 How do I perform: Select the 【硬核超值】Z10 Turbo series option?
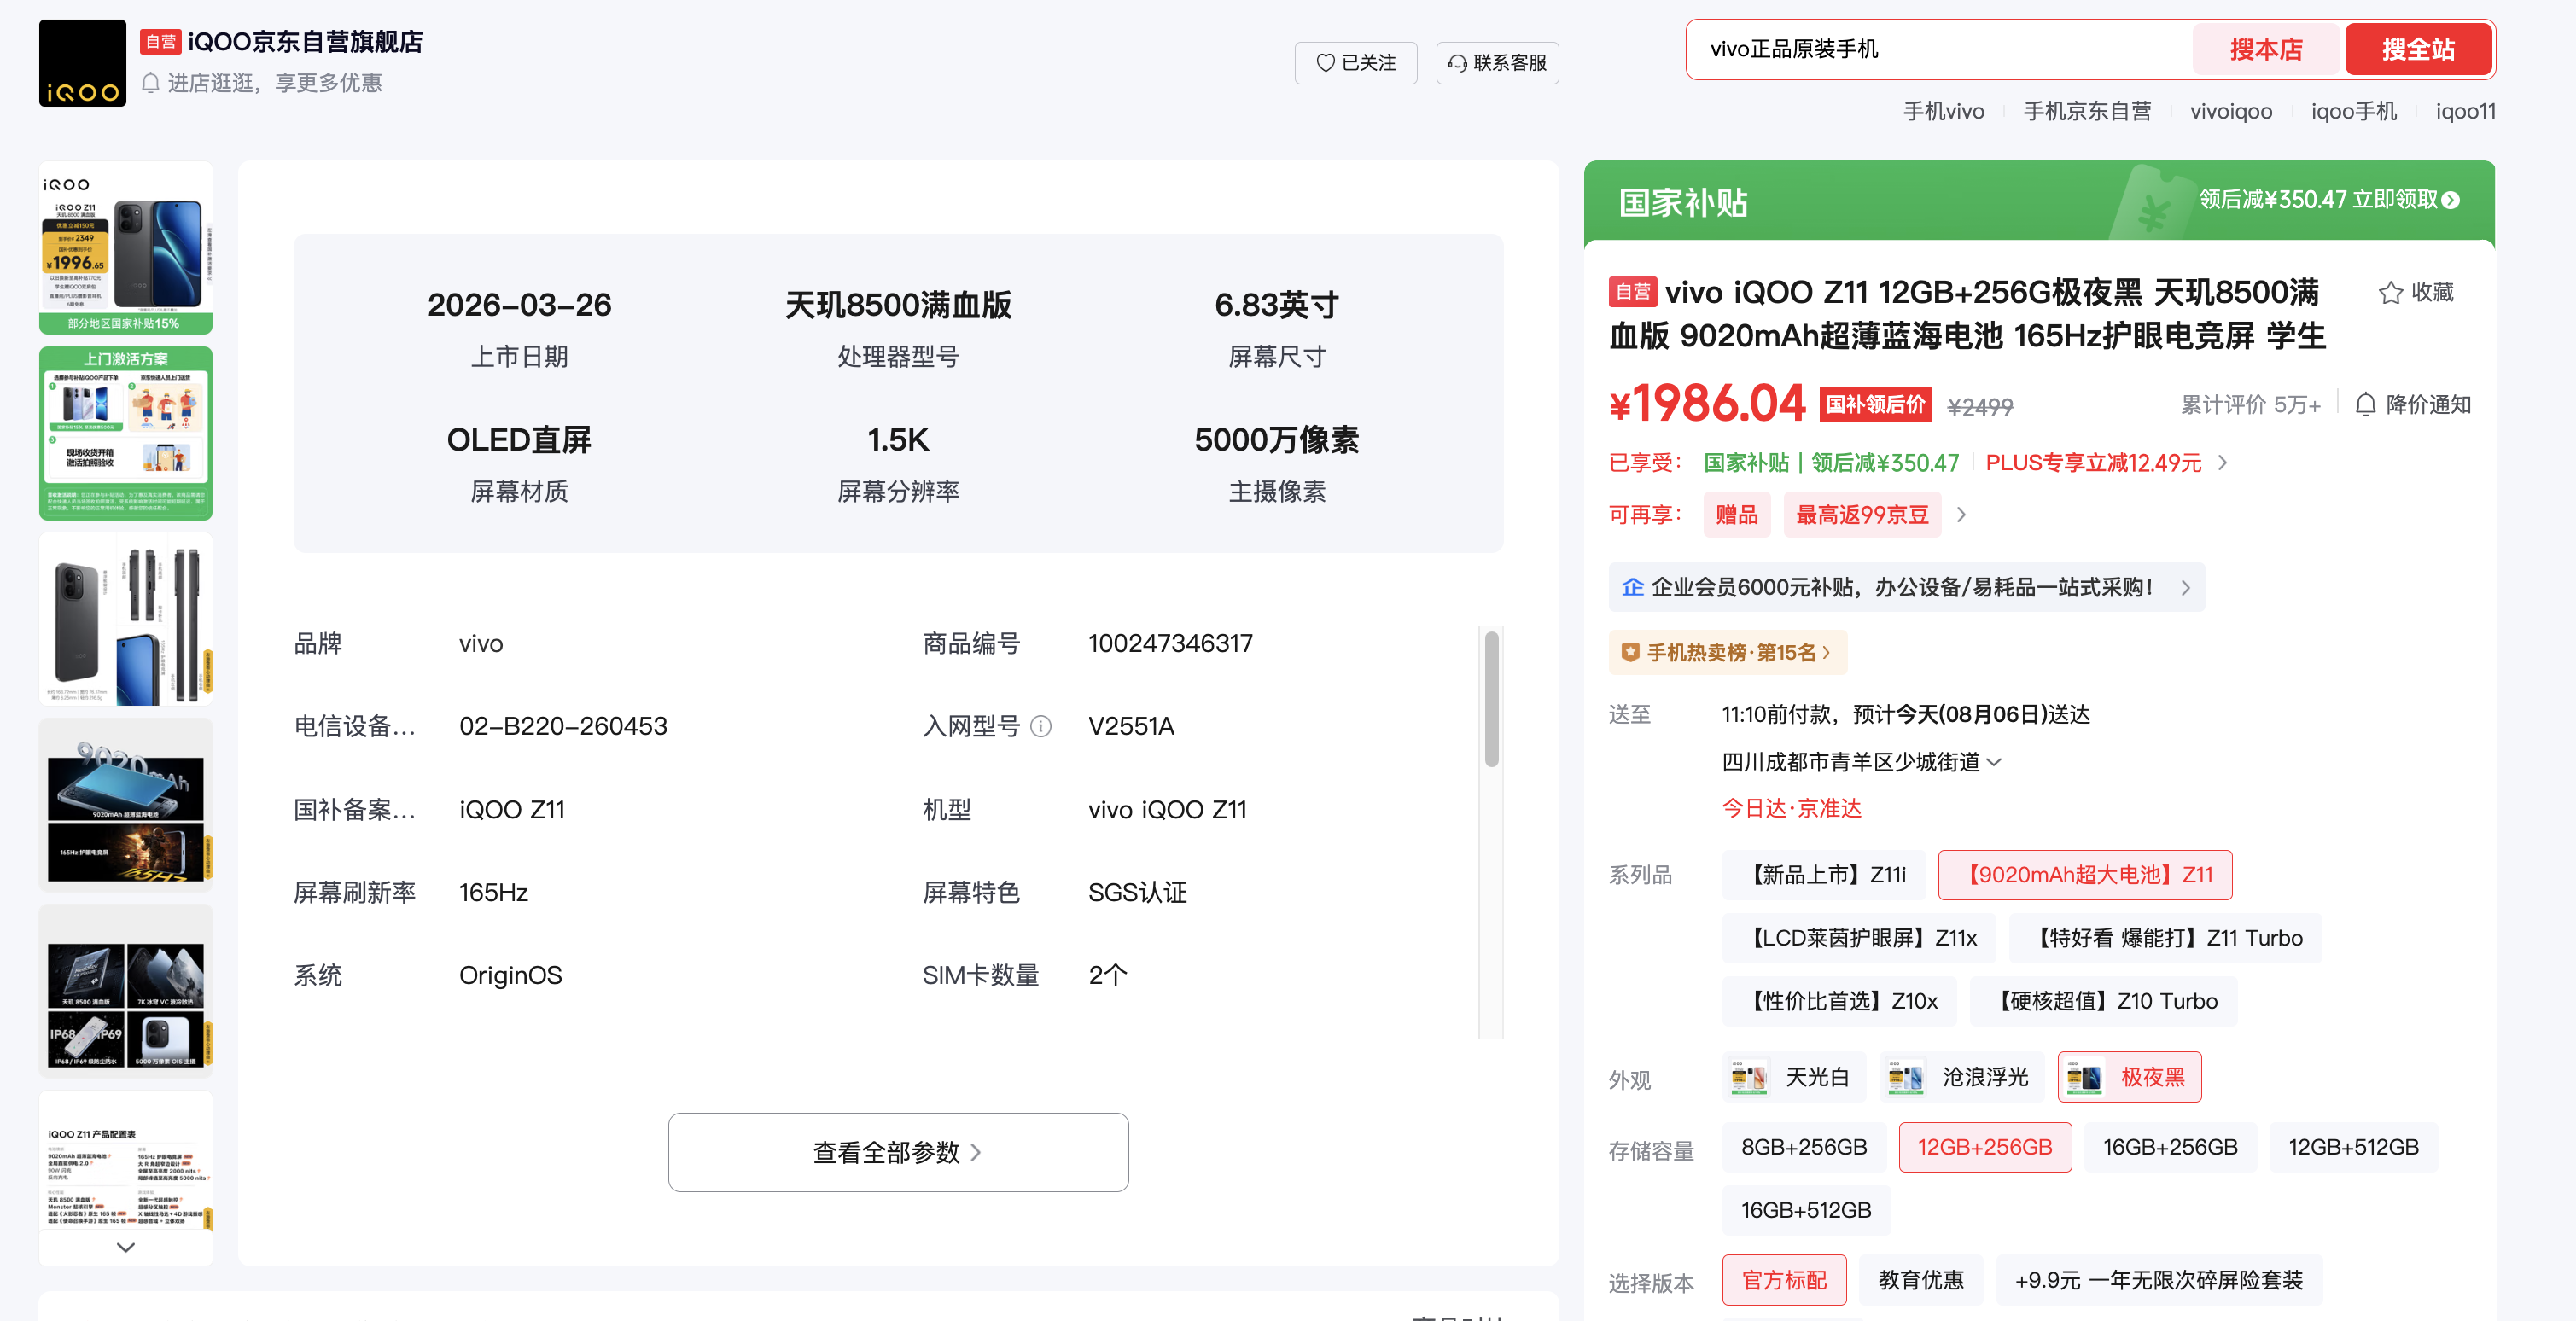(2104, 1001)
